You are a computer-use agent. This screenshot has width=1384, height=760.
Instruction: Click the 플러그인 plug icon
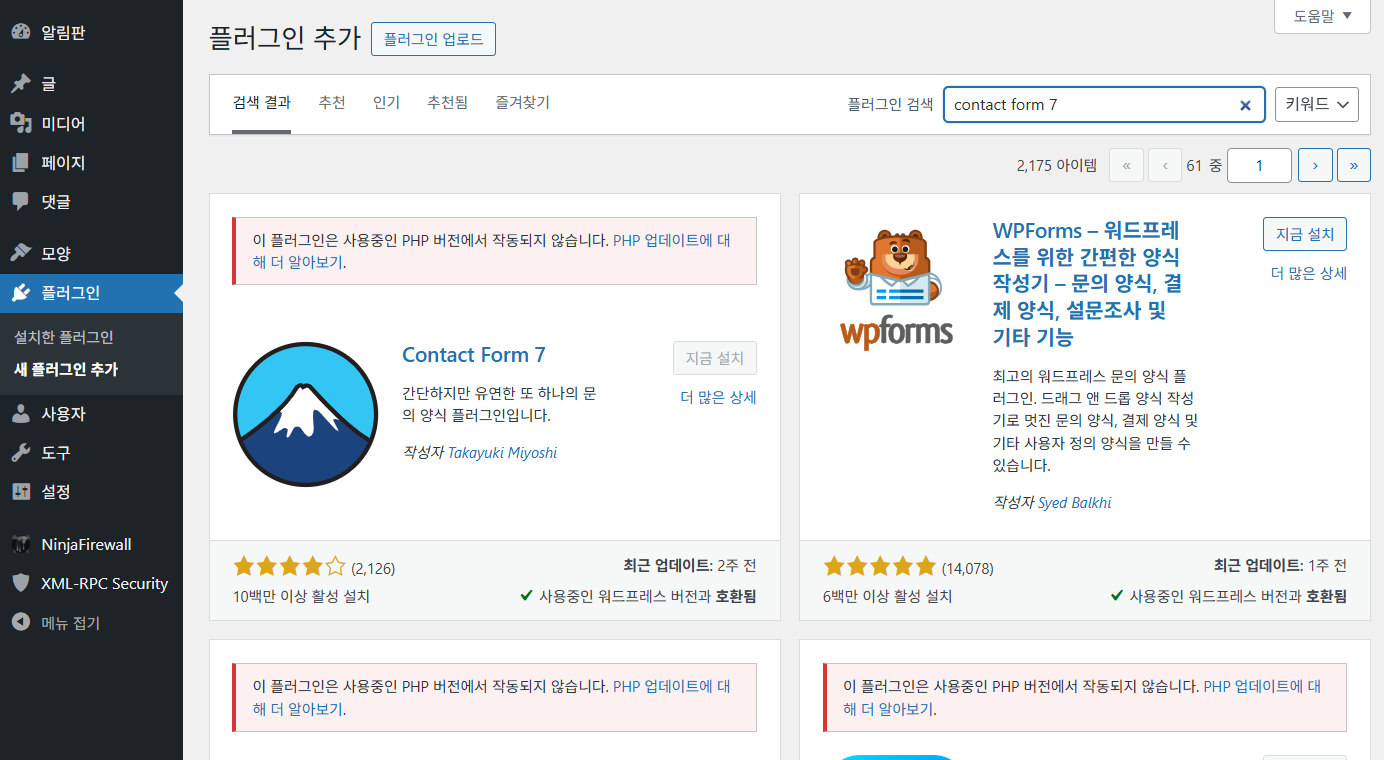(21, 293)
